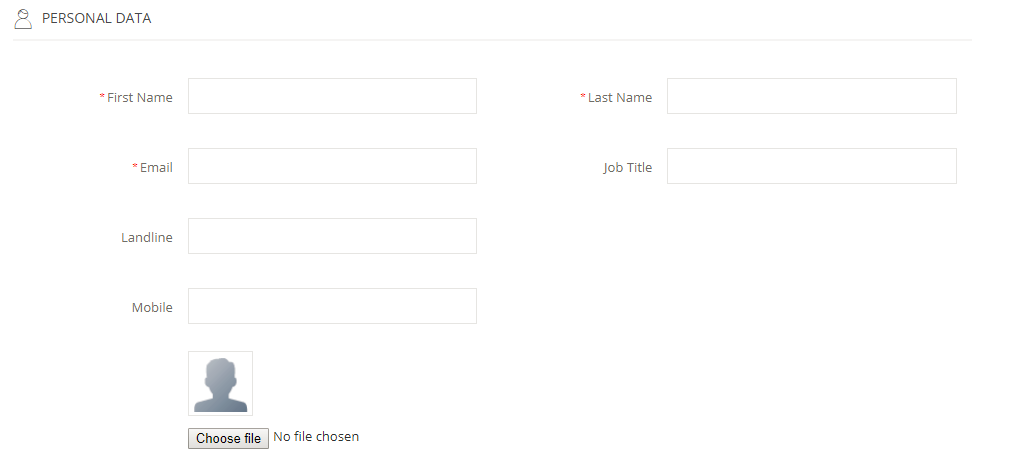1011x471 pixels.
Task: Click the Email label text
Action: click(156, 167)
